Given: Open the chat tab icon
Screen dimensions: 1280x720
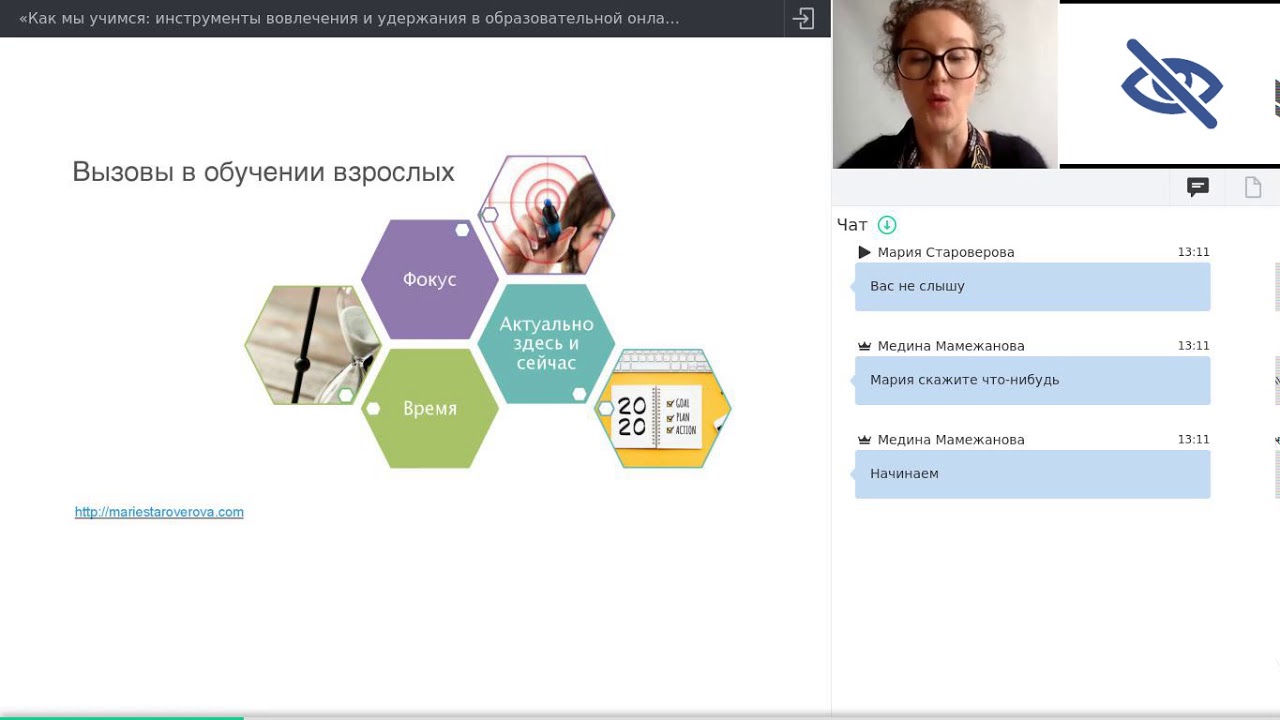Looking at the screenshot, I should pyautogui.click(x=1197, y=187).
